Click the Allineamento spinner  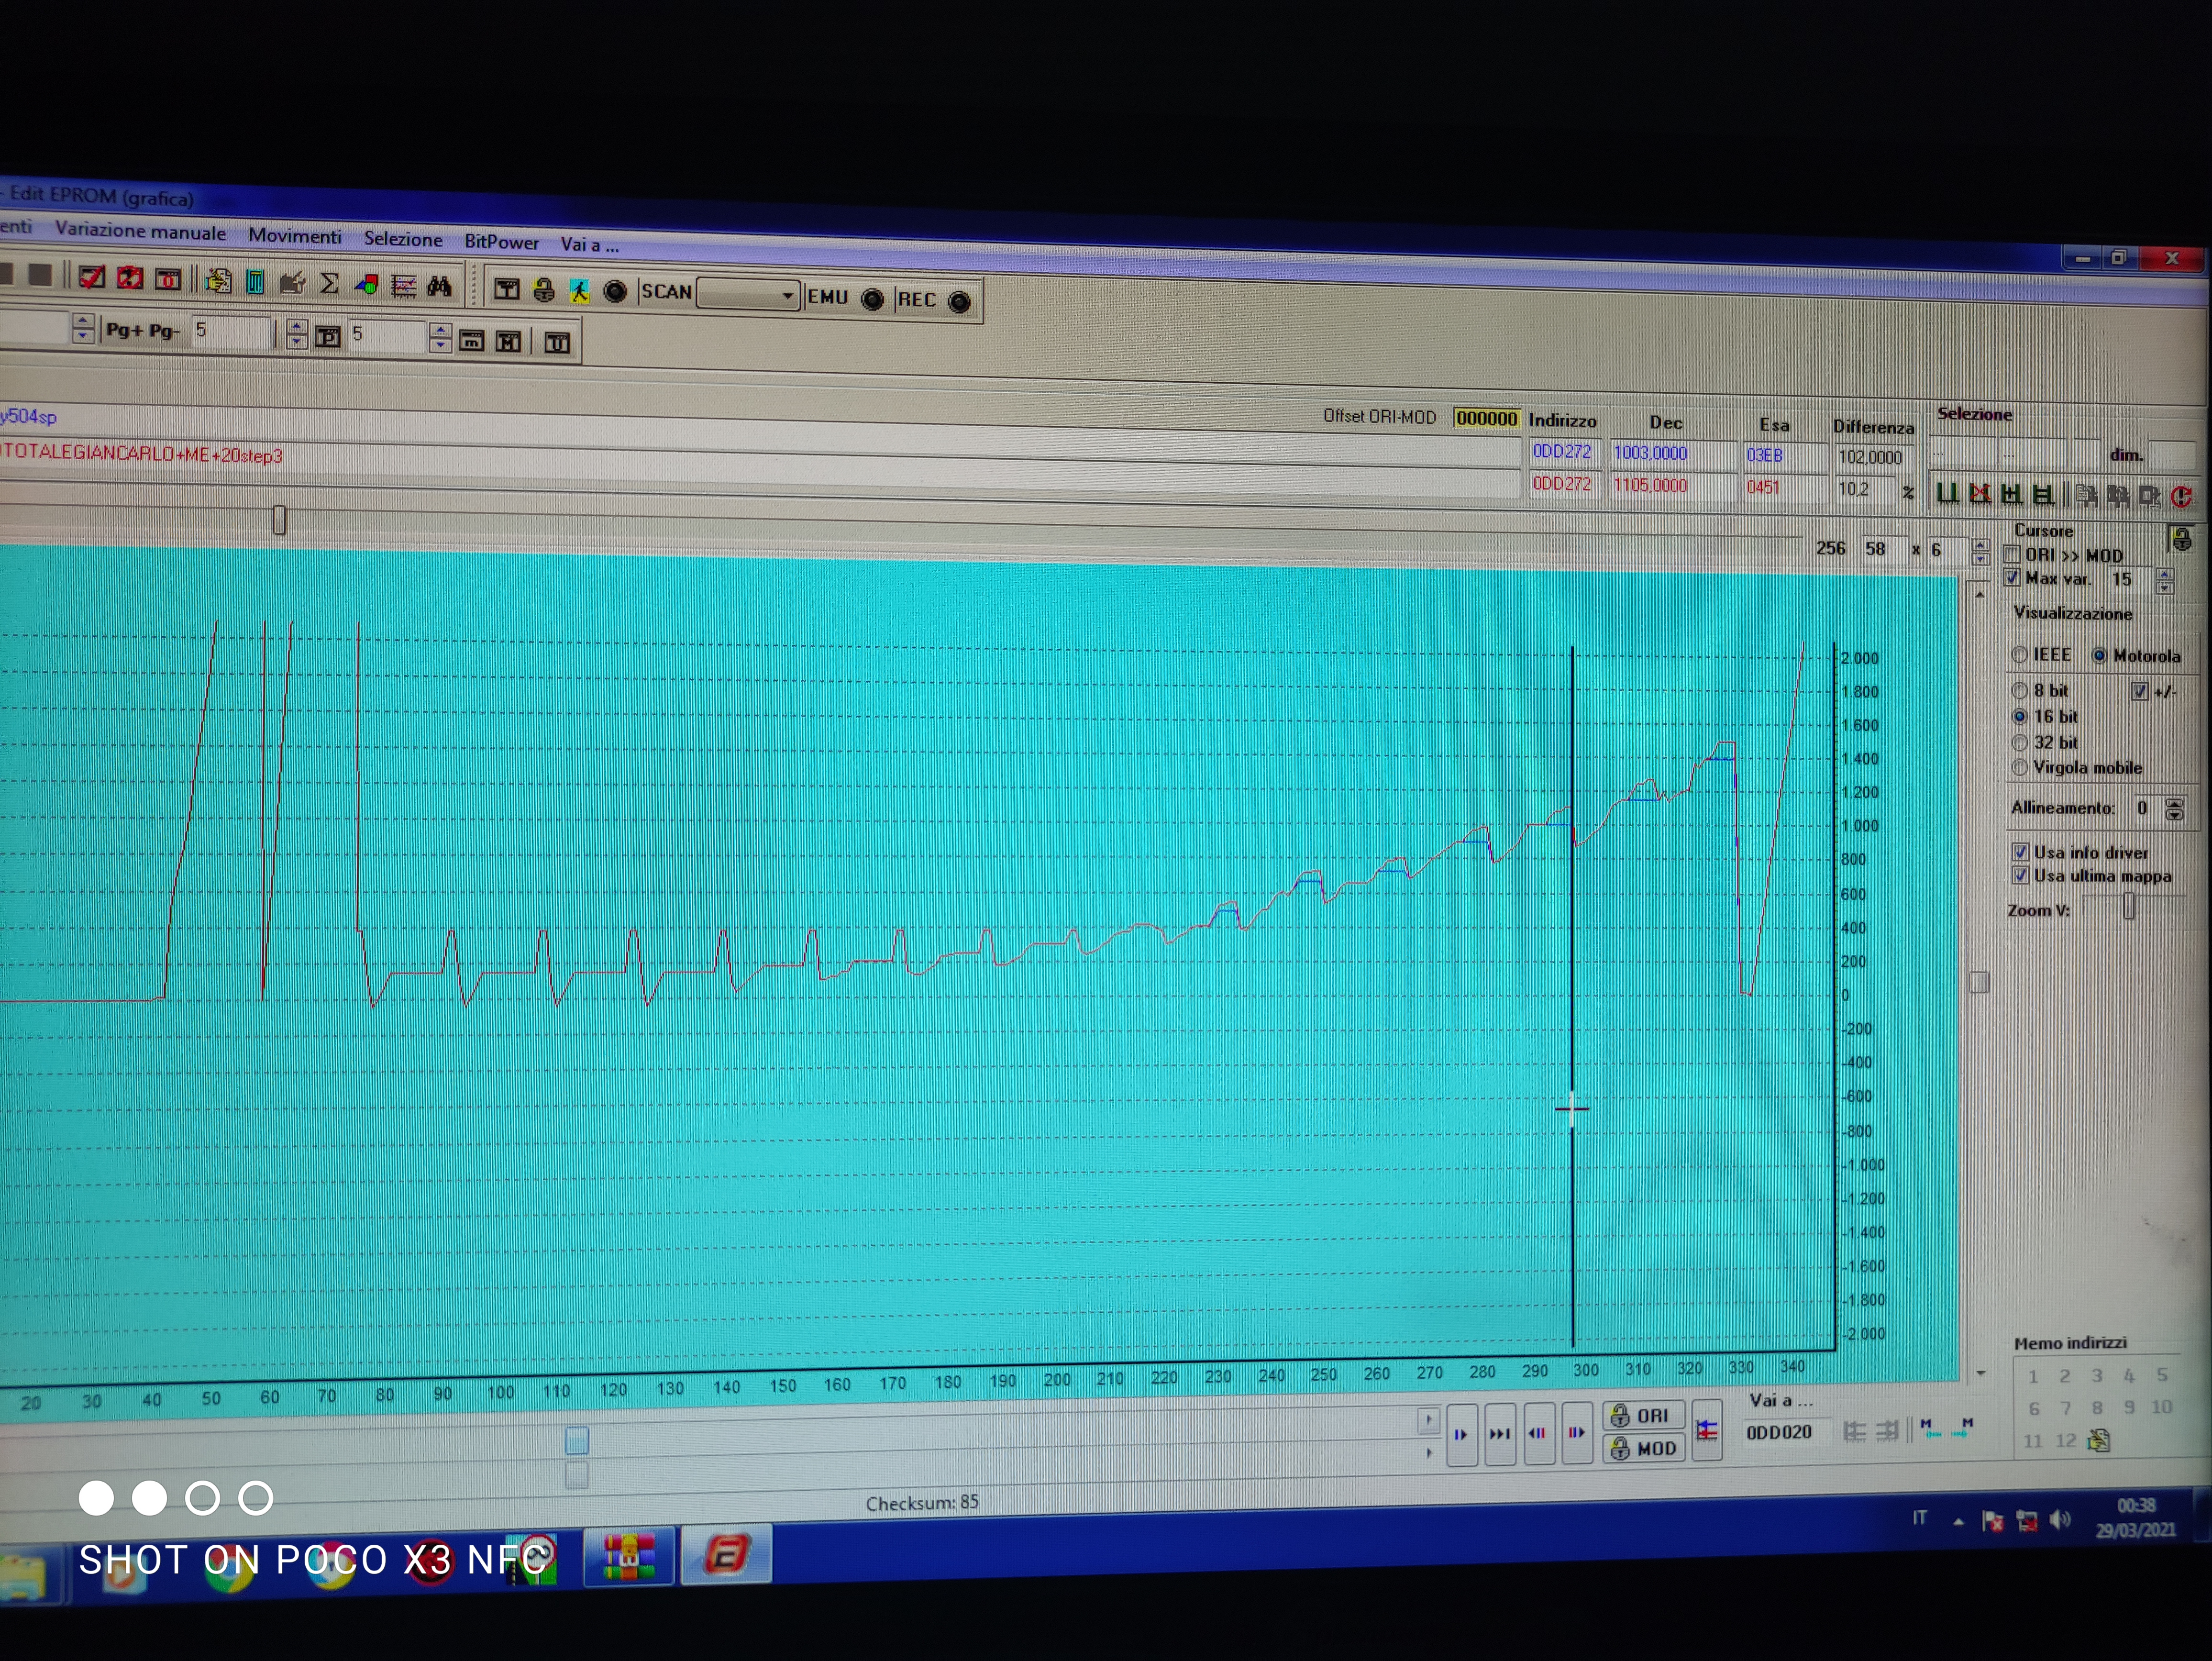2174,809
